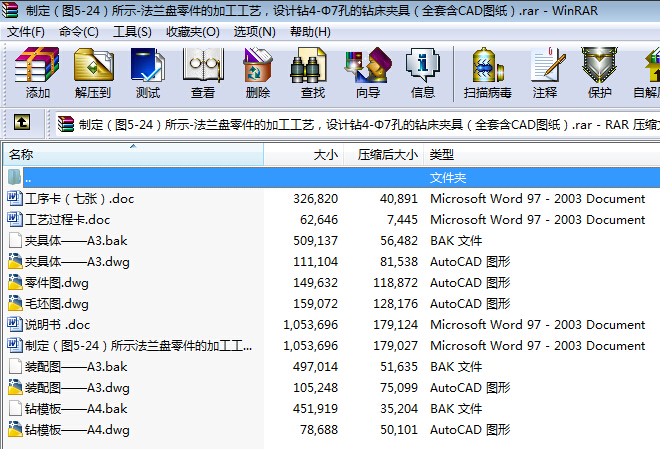Open the 收藏夹(O) menu
This screenshot has width=660, height=449.
(193, 32)
